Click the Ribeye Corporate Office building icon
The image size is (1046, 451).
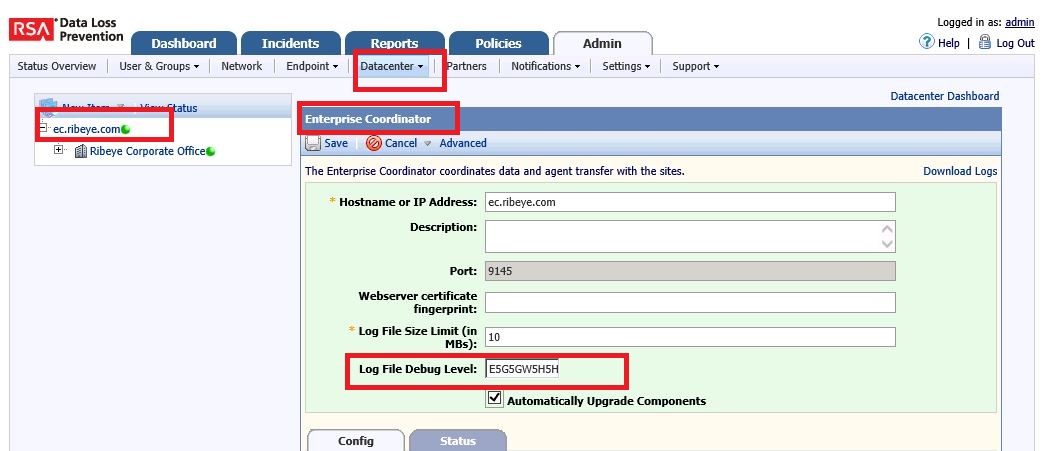[x=80, y=151]
